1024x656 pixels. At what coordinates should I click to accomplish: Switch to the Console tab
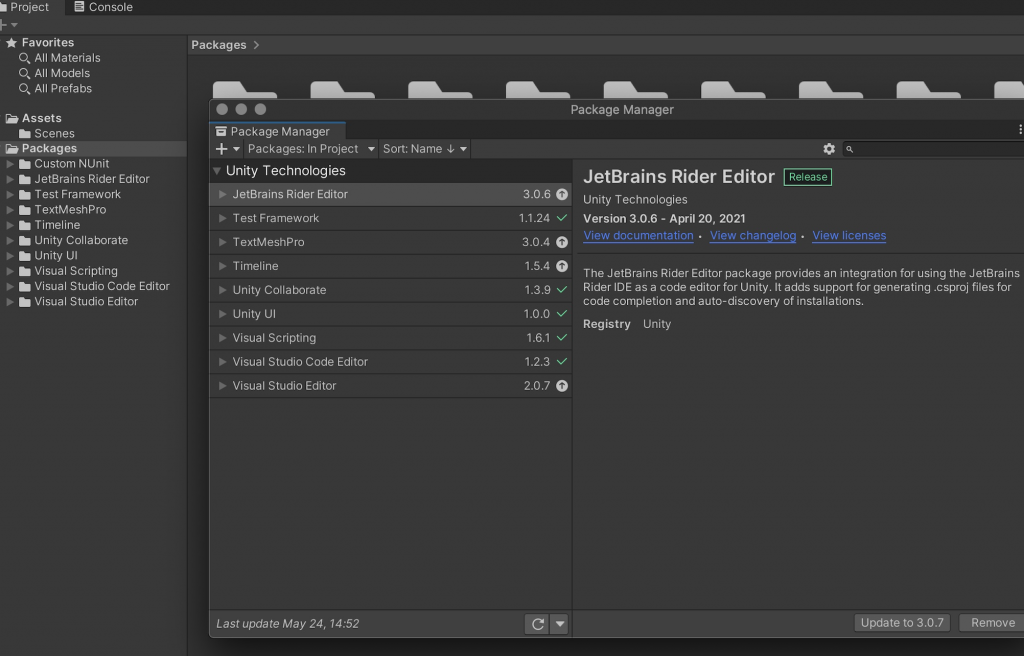point(103,7)
